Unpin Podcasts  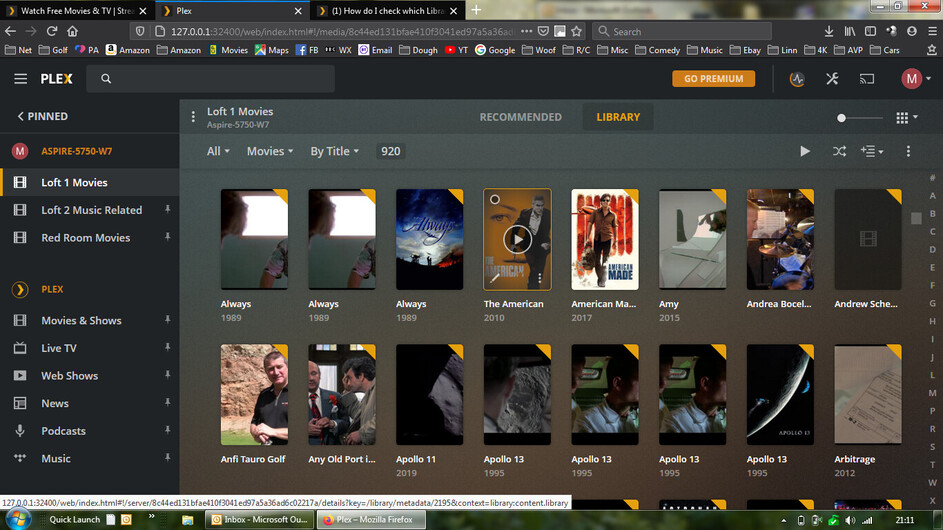coord(168,431)
